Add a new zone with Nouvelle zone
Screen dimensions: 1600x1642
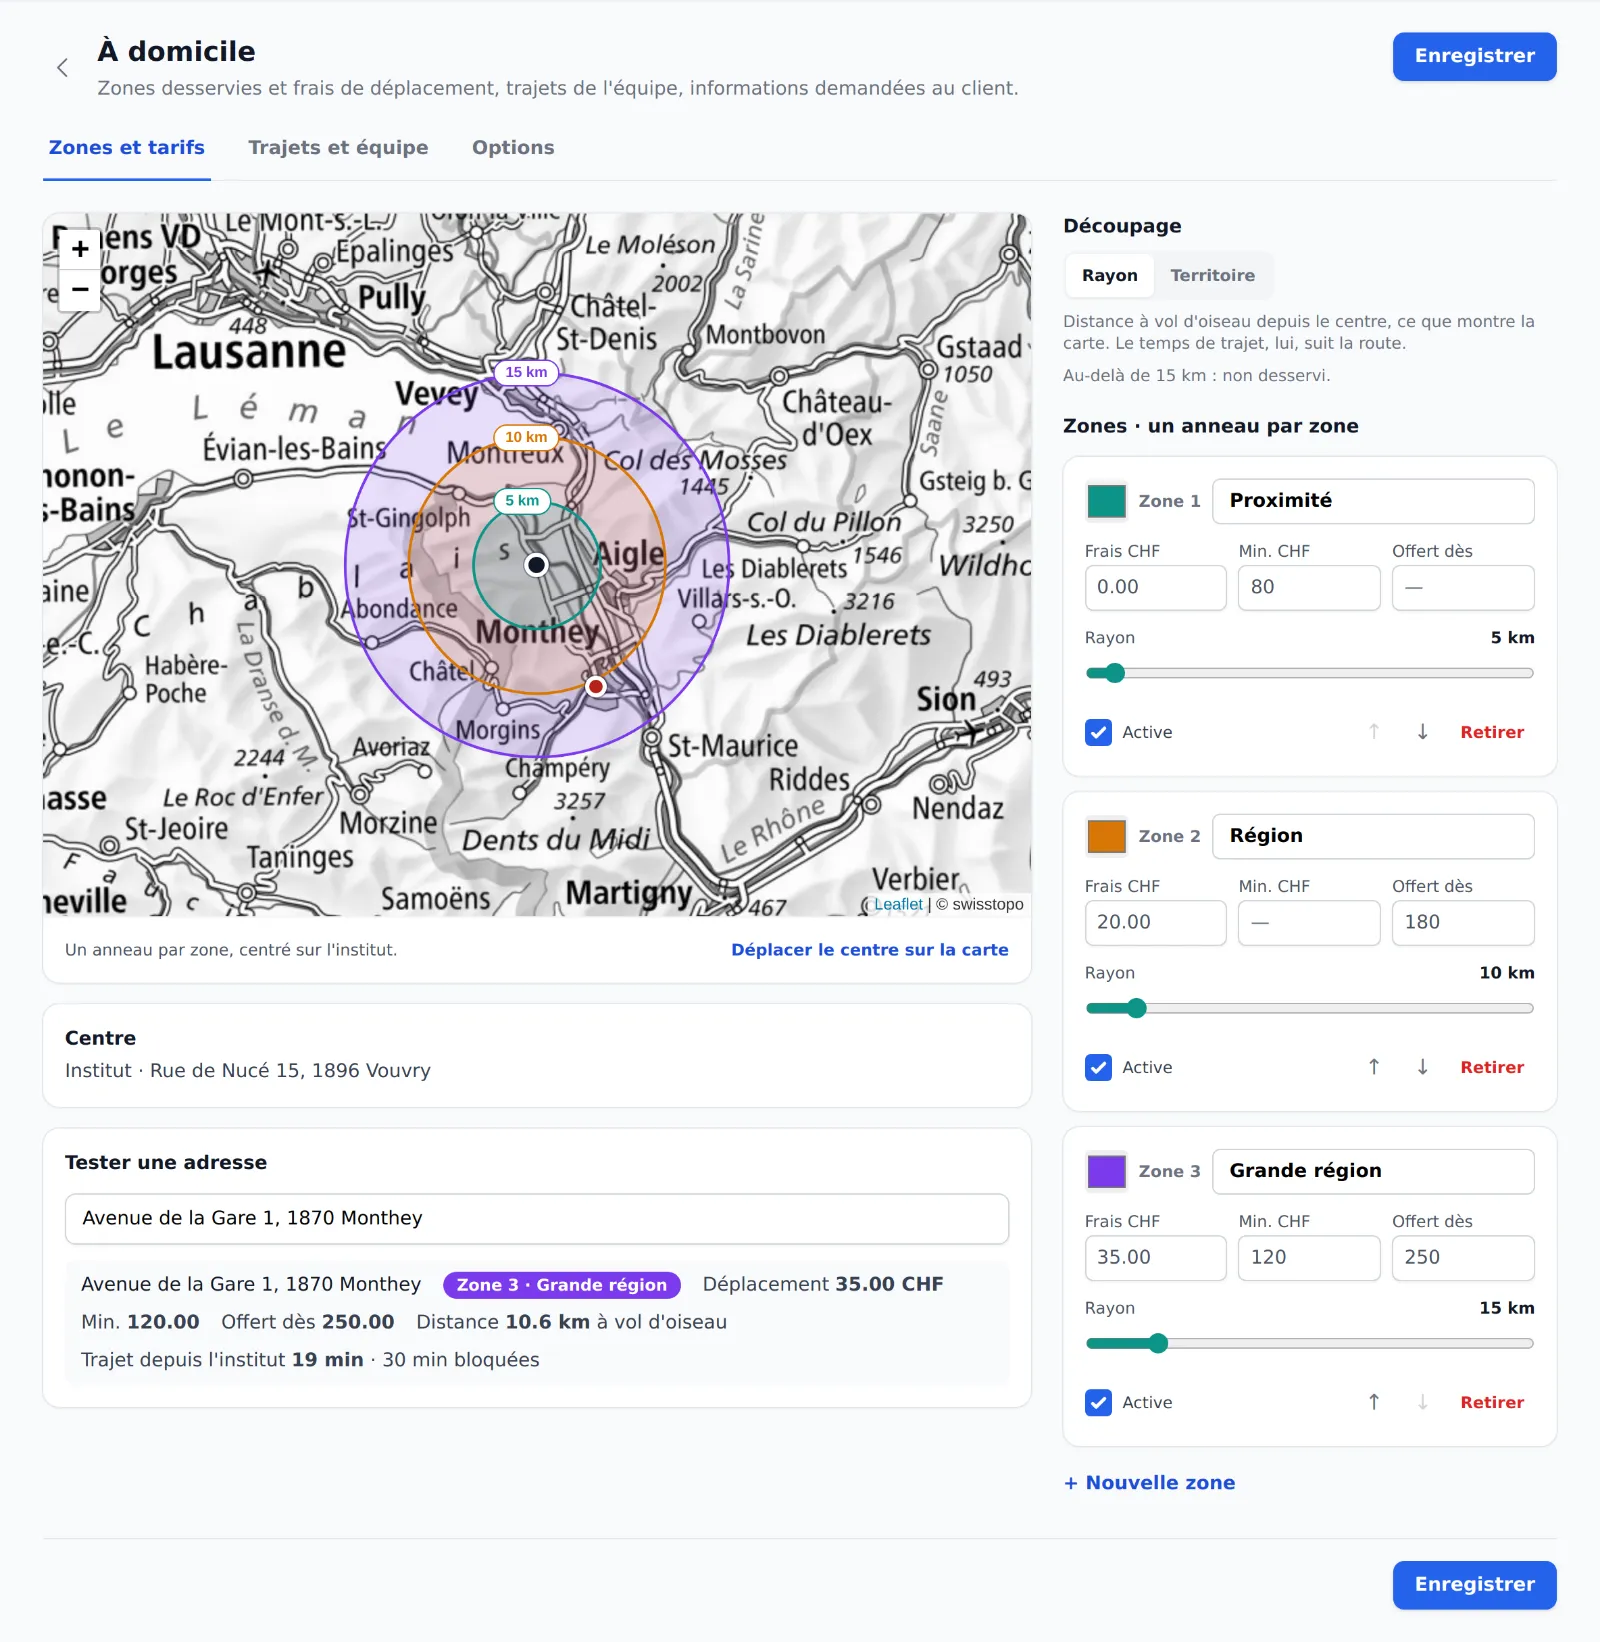[1149, 1482]
